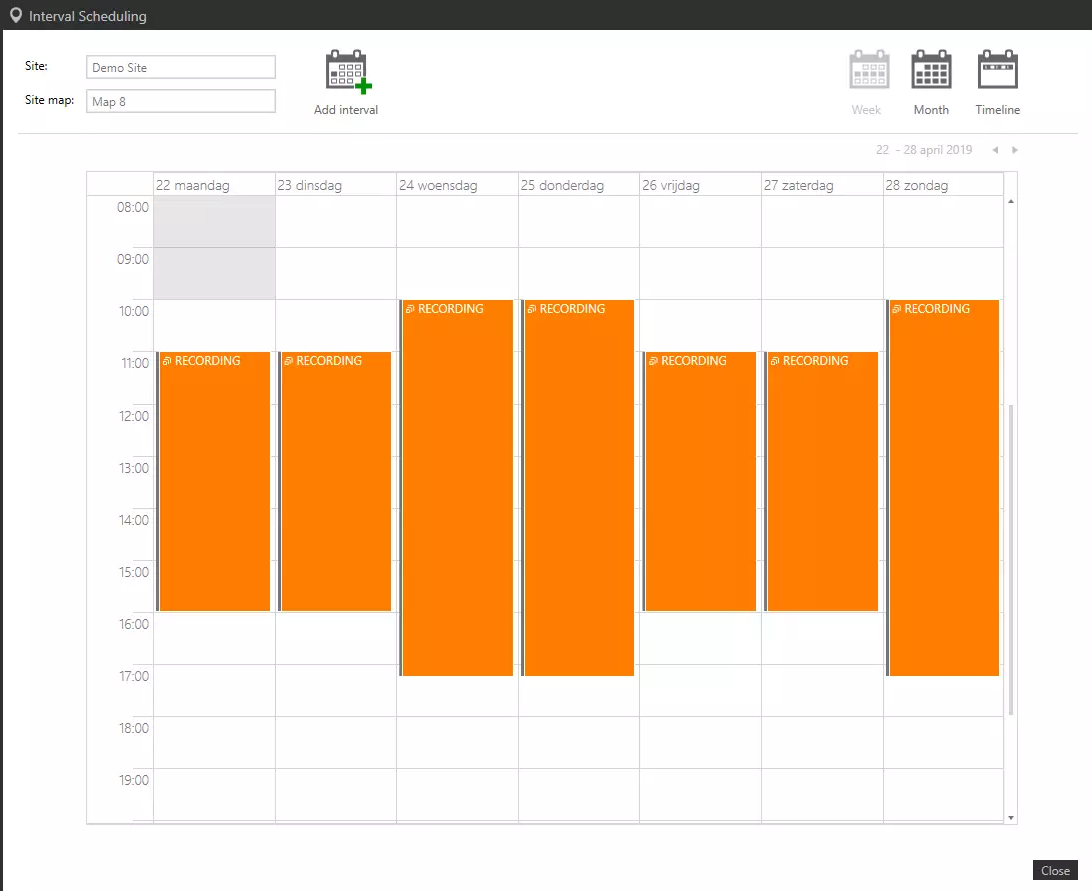Click the 27 zaterdag column header
1092x891 pixels.
[x=822, y=185]
